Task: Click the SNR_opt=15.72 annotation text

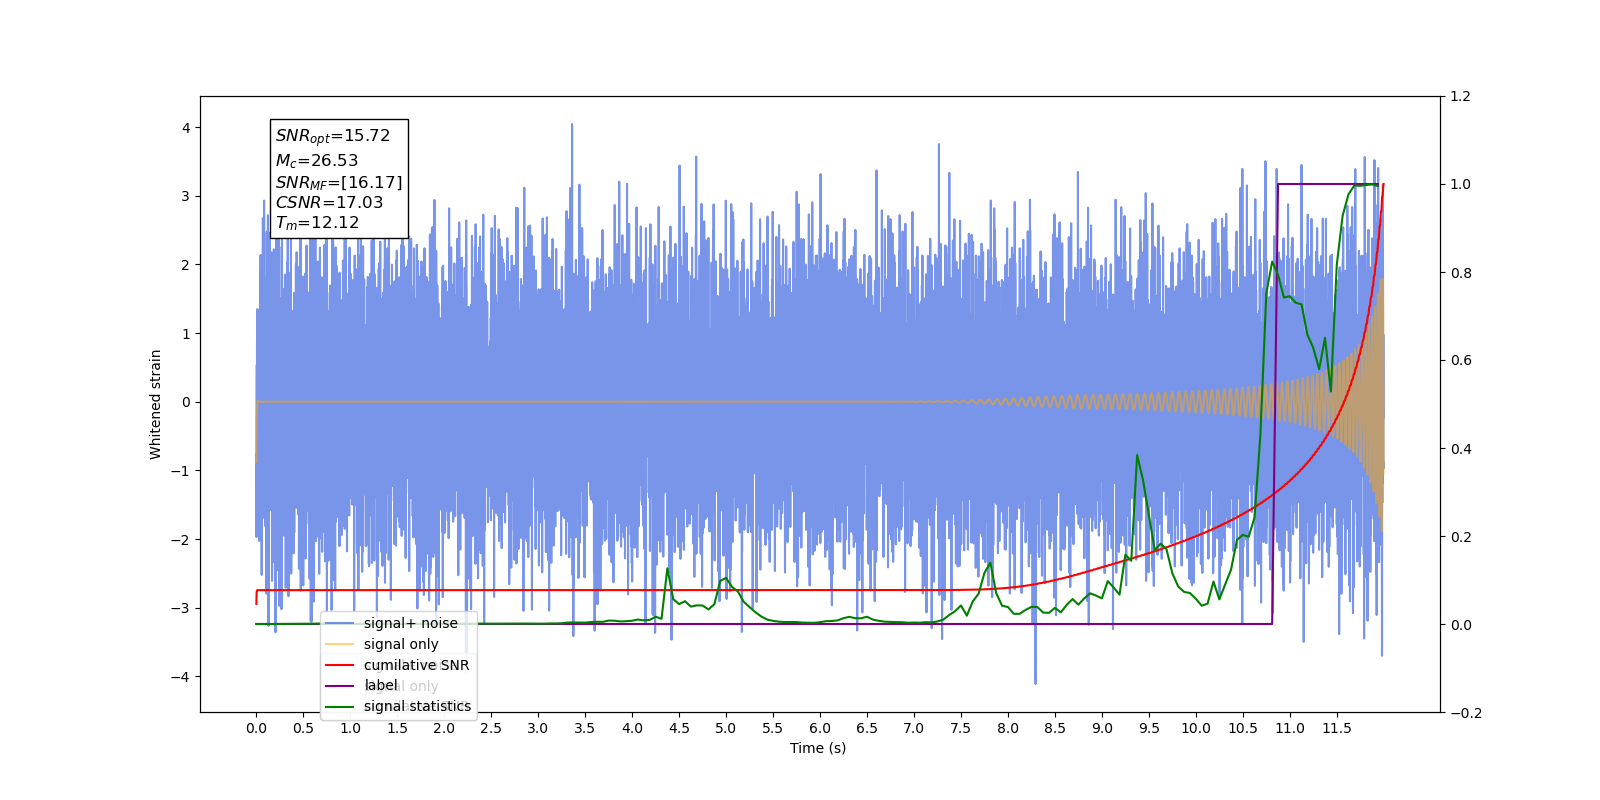Action: [333, 136]
